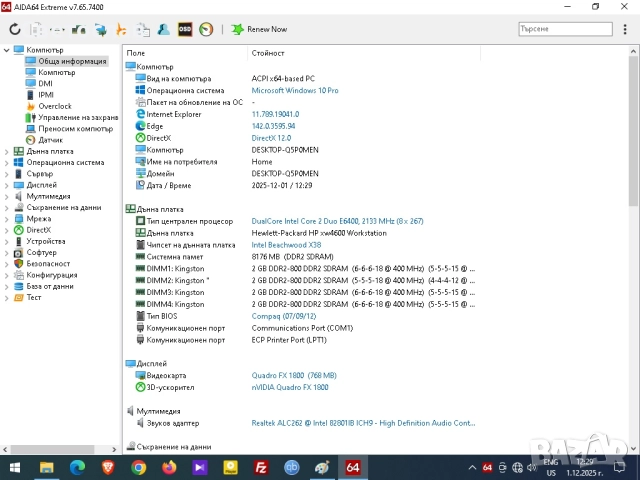Click the Compaq BIOS link
Image resolution: width=640 pixels, height=480 pixels.
click(284, 316)
